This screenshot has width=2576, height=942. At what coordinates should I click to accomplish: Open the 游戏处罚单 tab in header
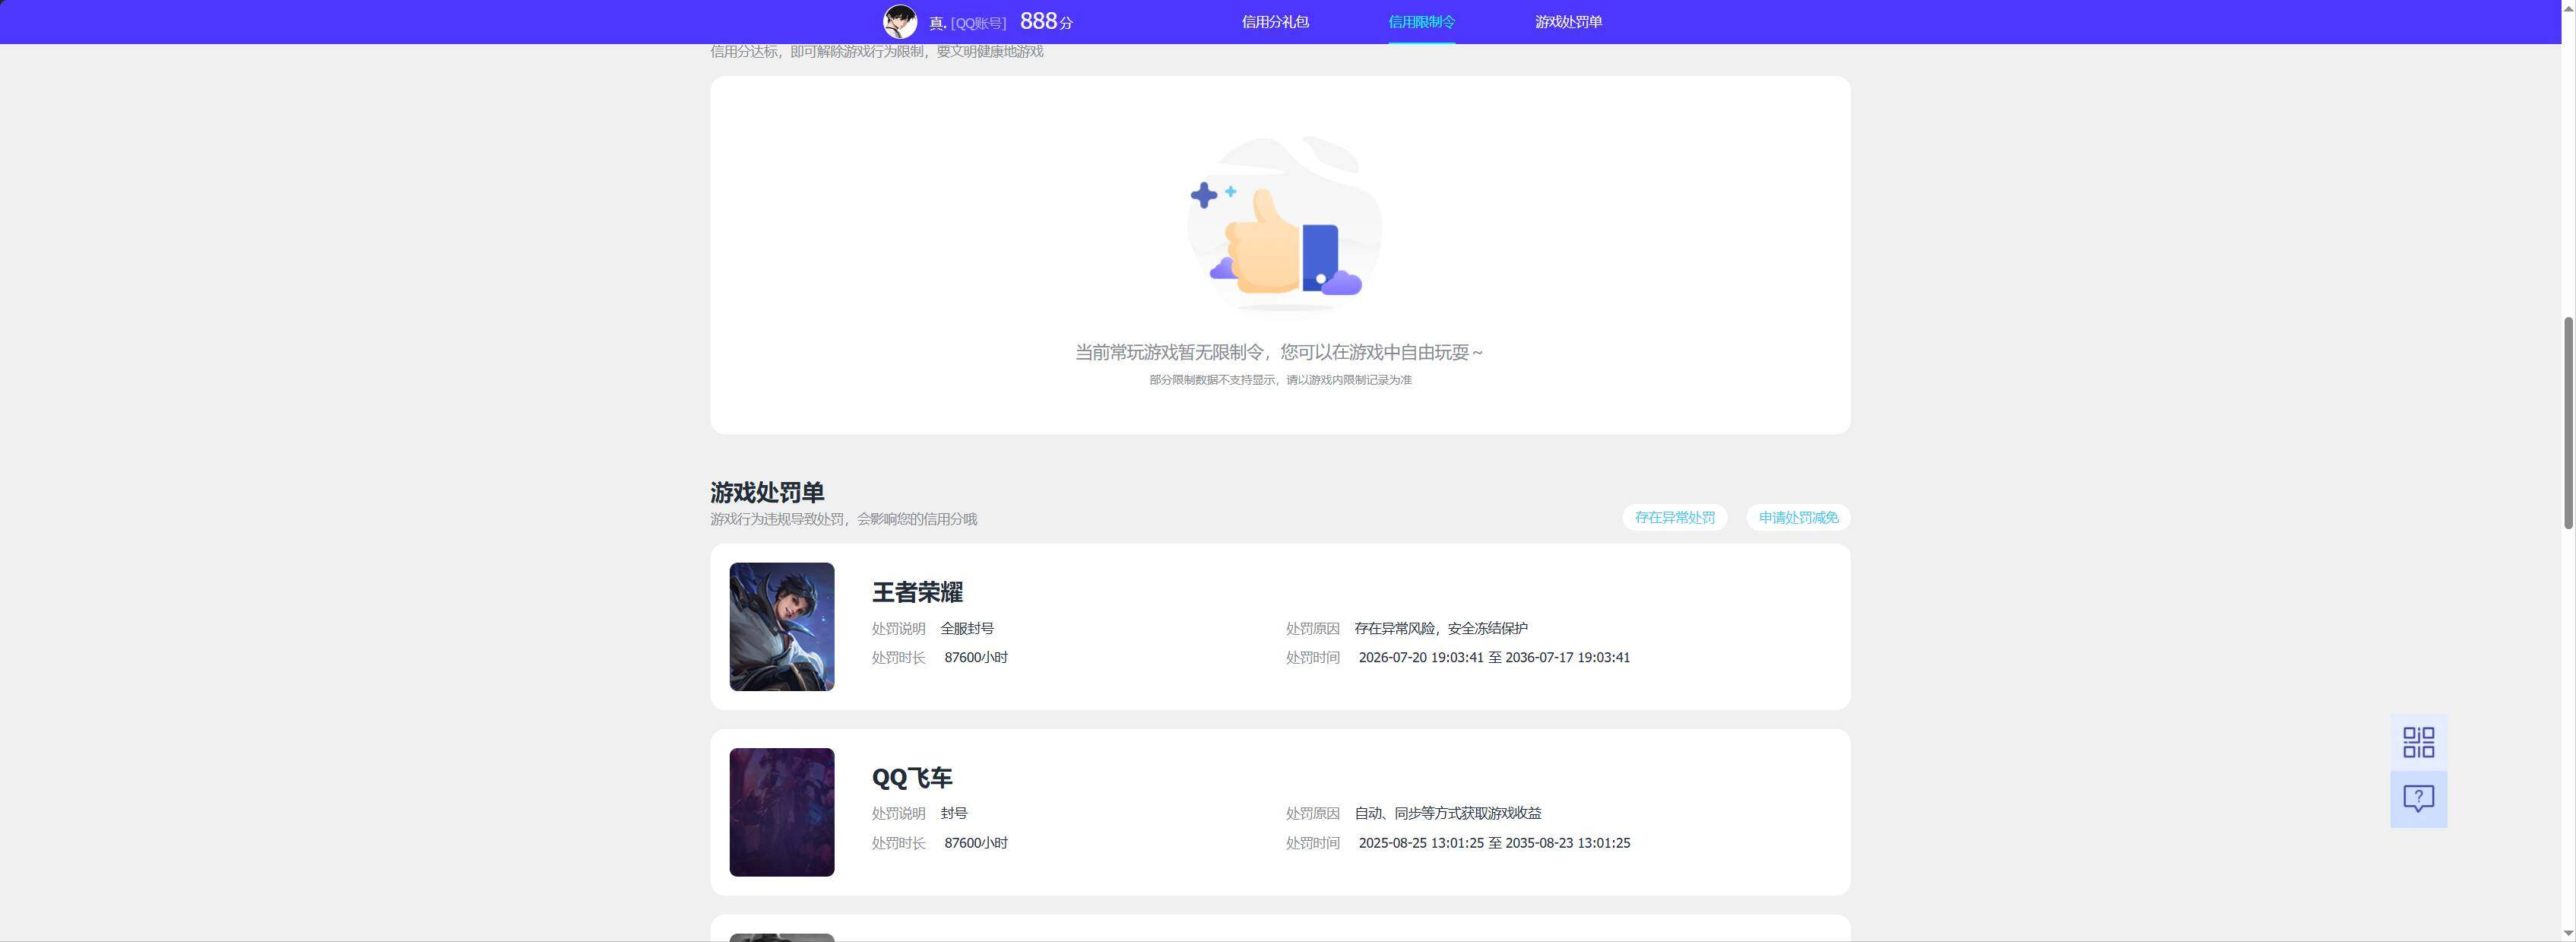click(1568, 21)
